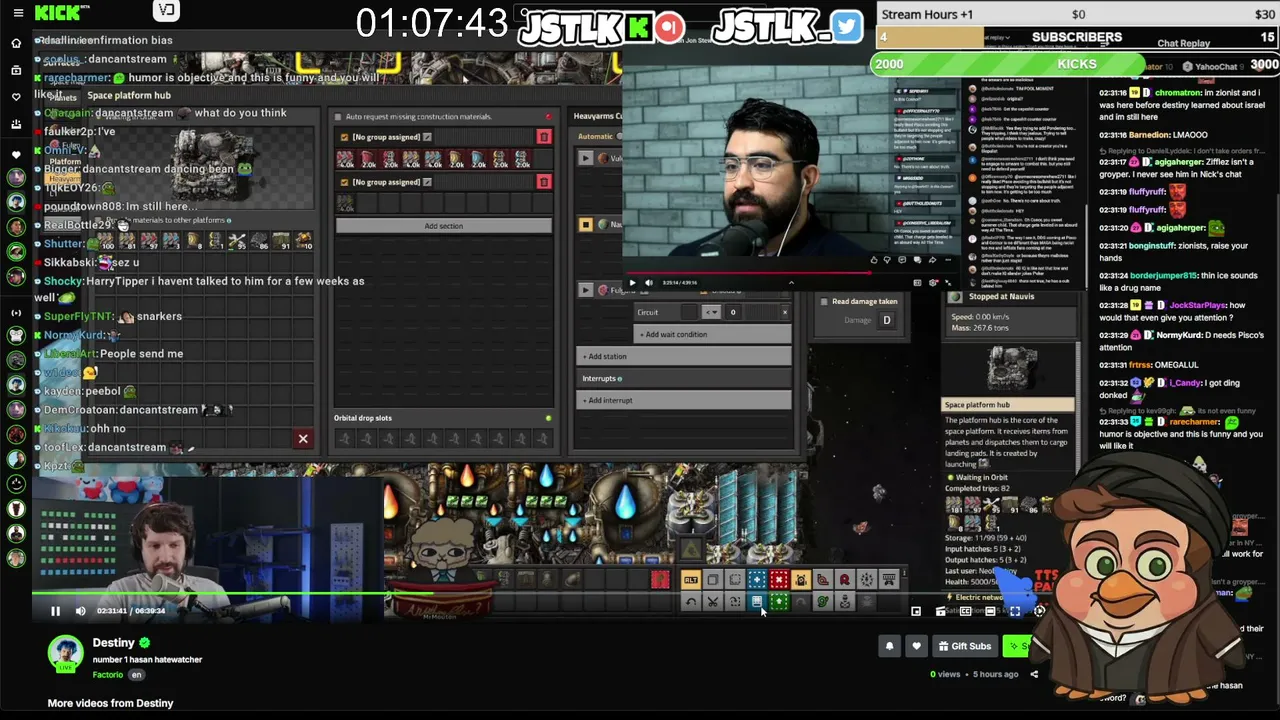Close the space platform hub window
Screen dimensions: 1280x720
pyautogui.click(x=303, y=438)
